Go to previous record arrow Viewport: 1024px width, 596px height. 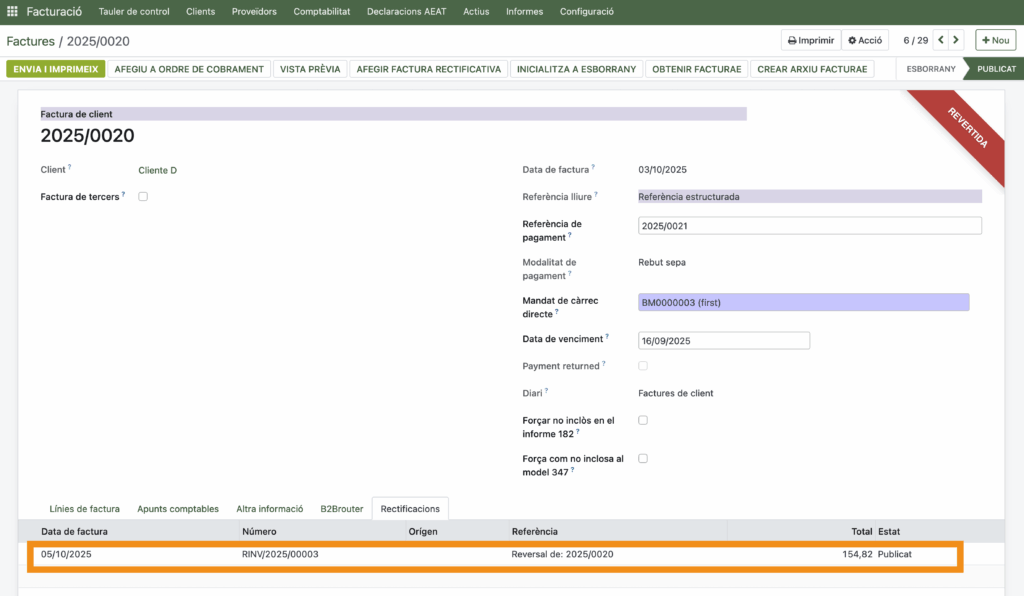coord(940,40)
